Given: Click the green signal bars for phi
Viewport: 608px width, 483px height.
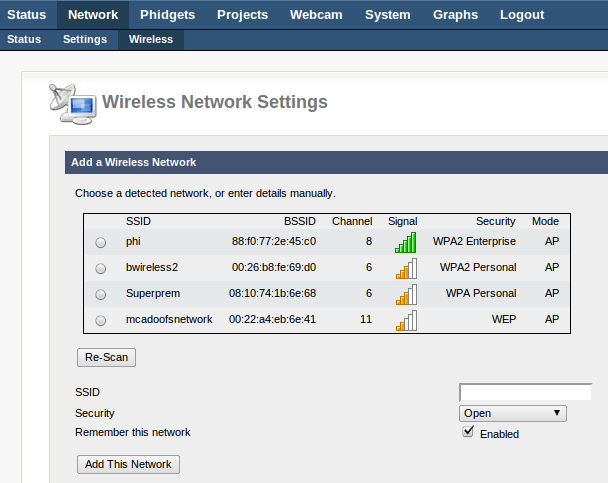Looking at the screenshot, I should click(406, 242).
